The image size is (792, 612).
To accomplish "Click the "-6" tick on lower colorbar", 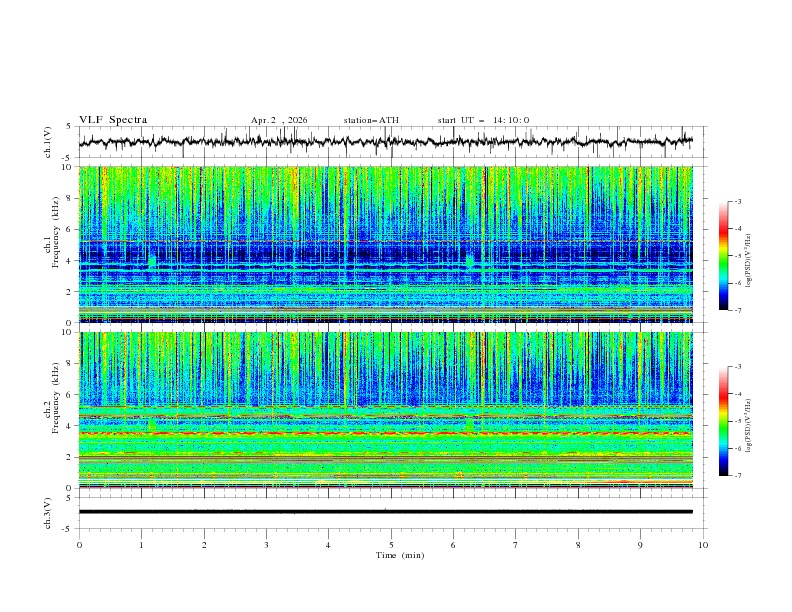I will coord(737,448).
